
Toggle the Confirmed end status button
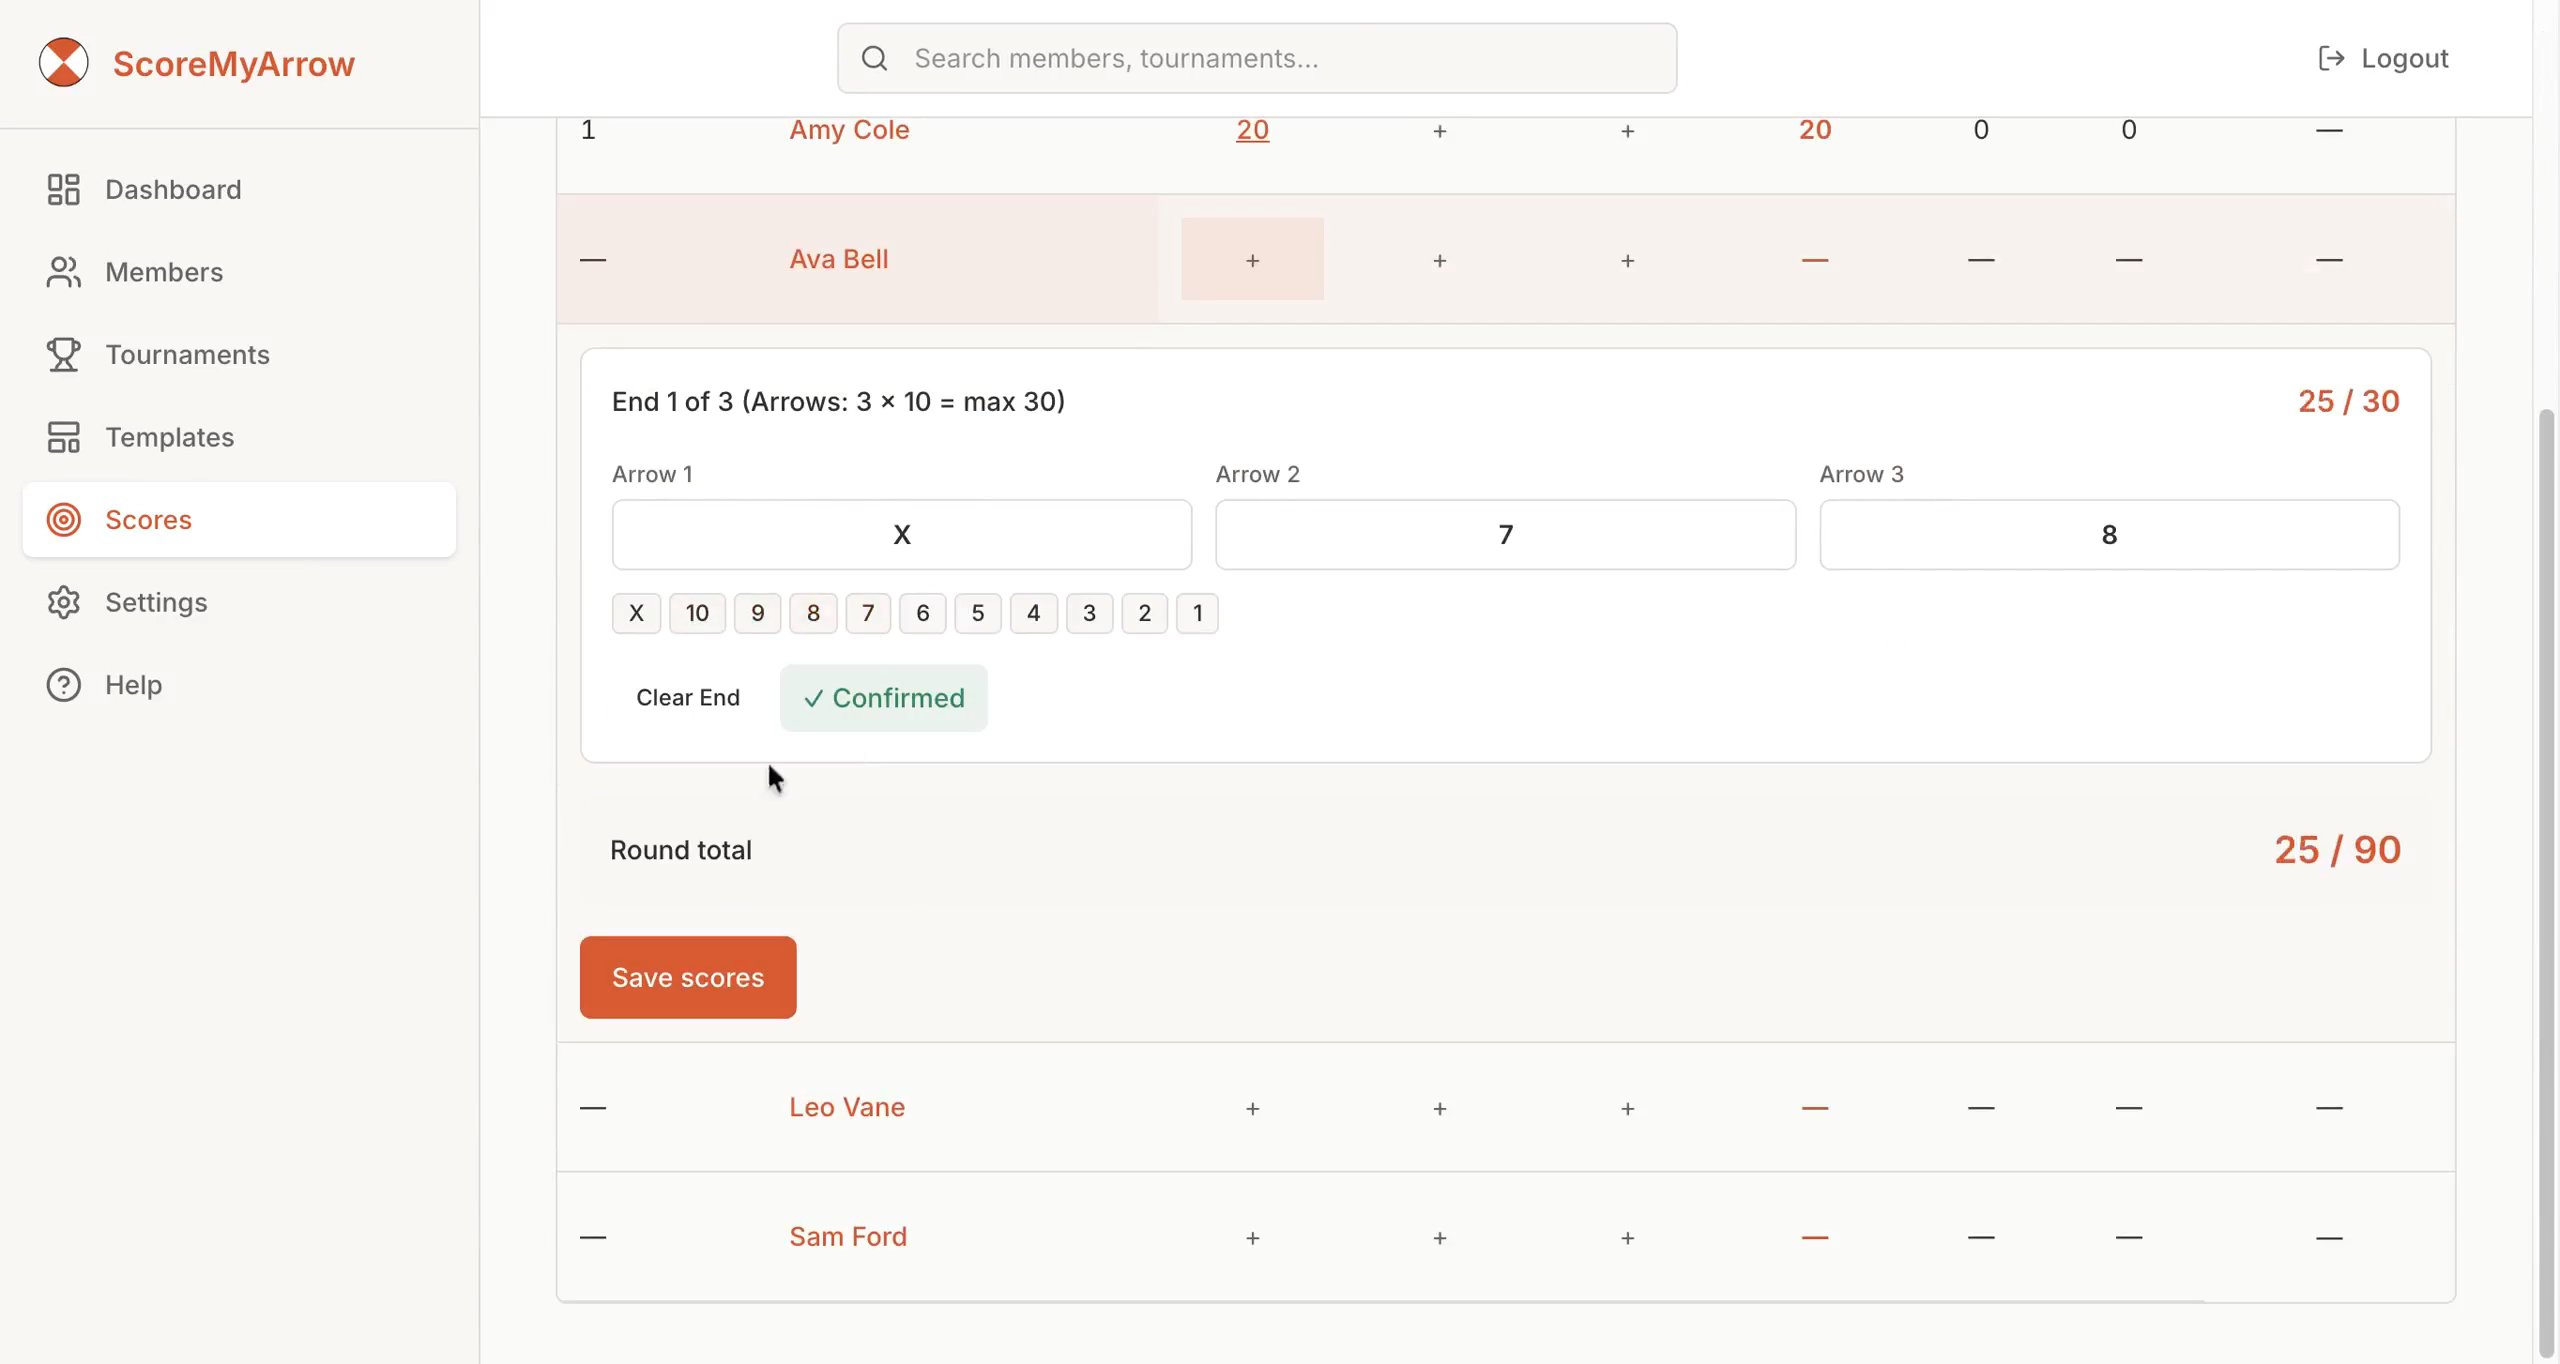pyautogui.click(x=884, y=698)
